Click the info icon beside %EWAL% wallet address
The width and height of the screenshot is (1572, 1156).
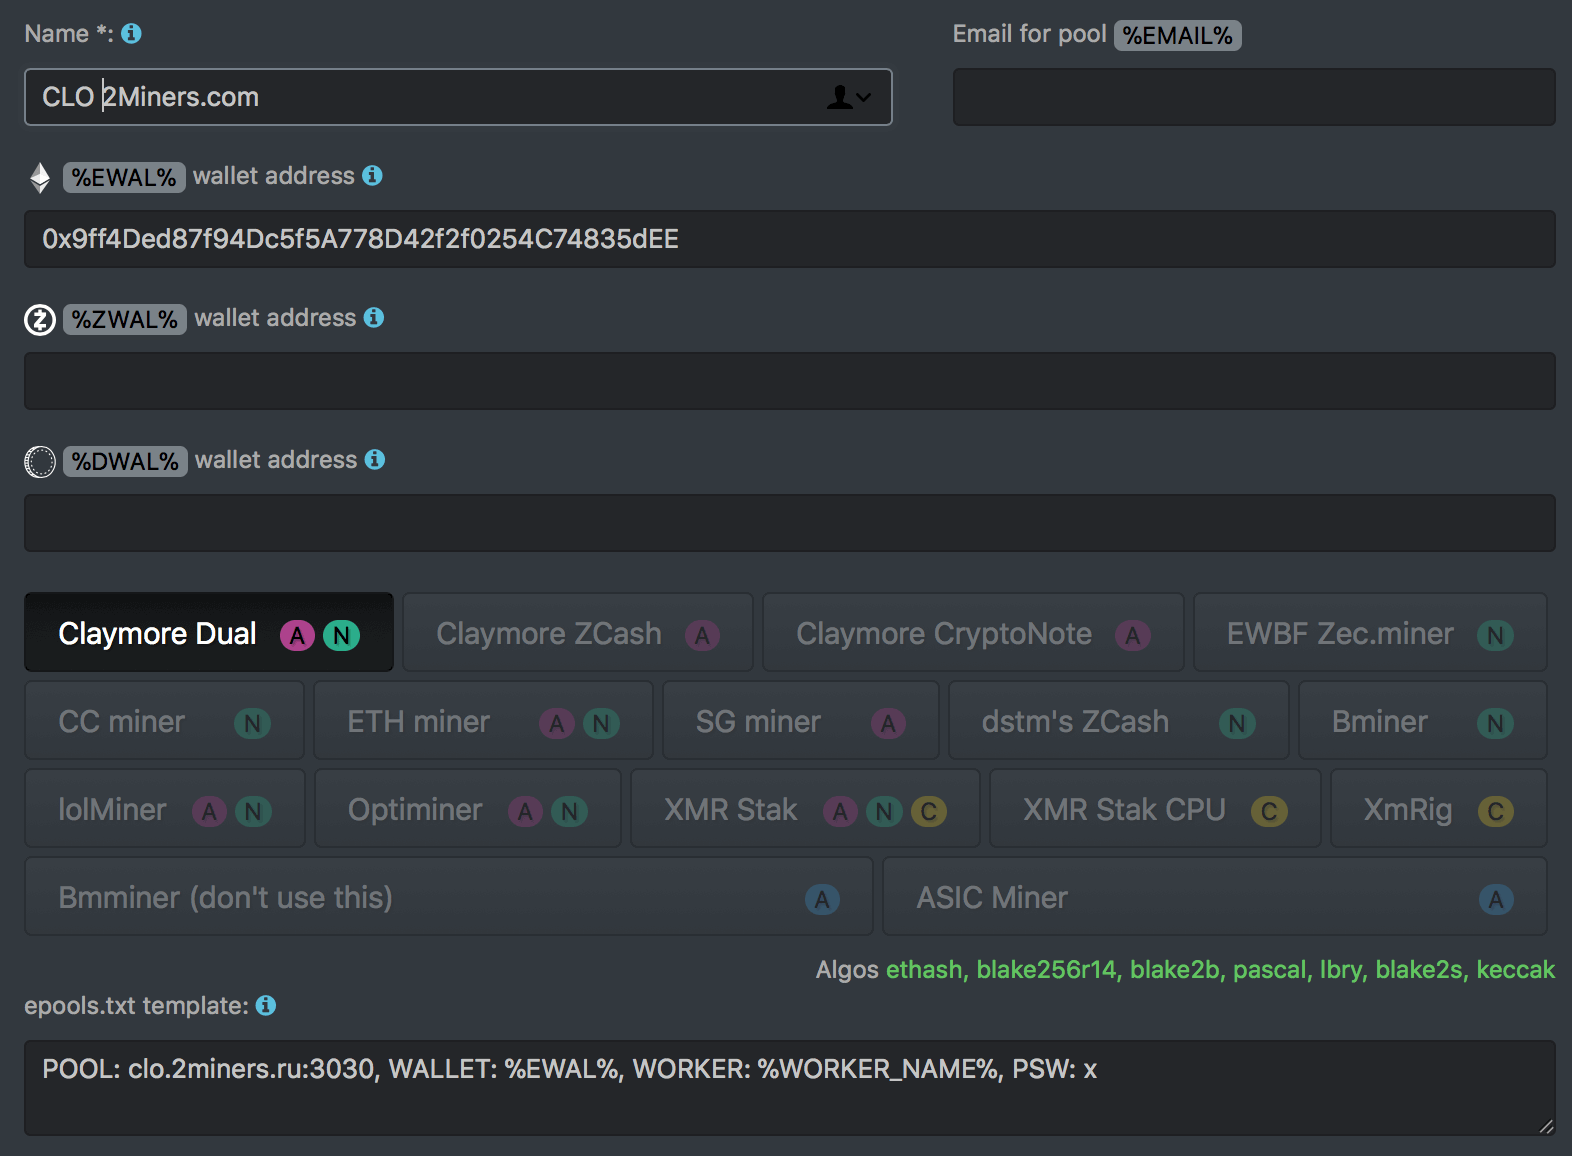(372, 176)
